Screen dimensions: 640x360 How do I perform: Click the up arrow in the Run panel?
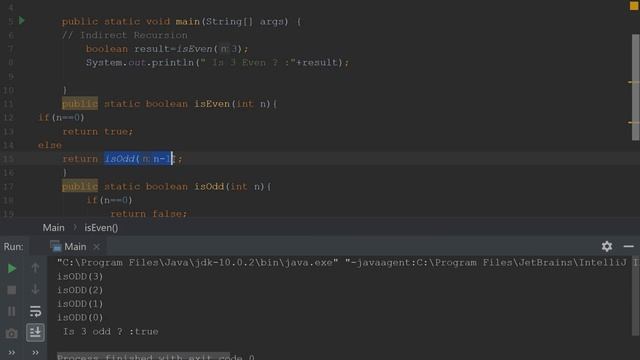click(36, 268)
